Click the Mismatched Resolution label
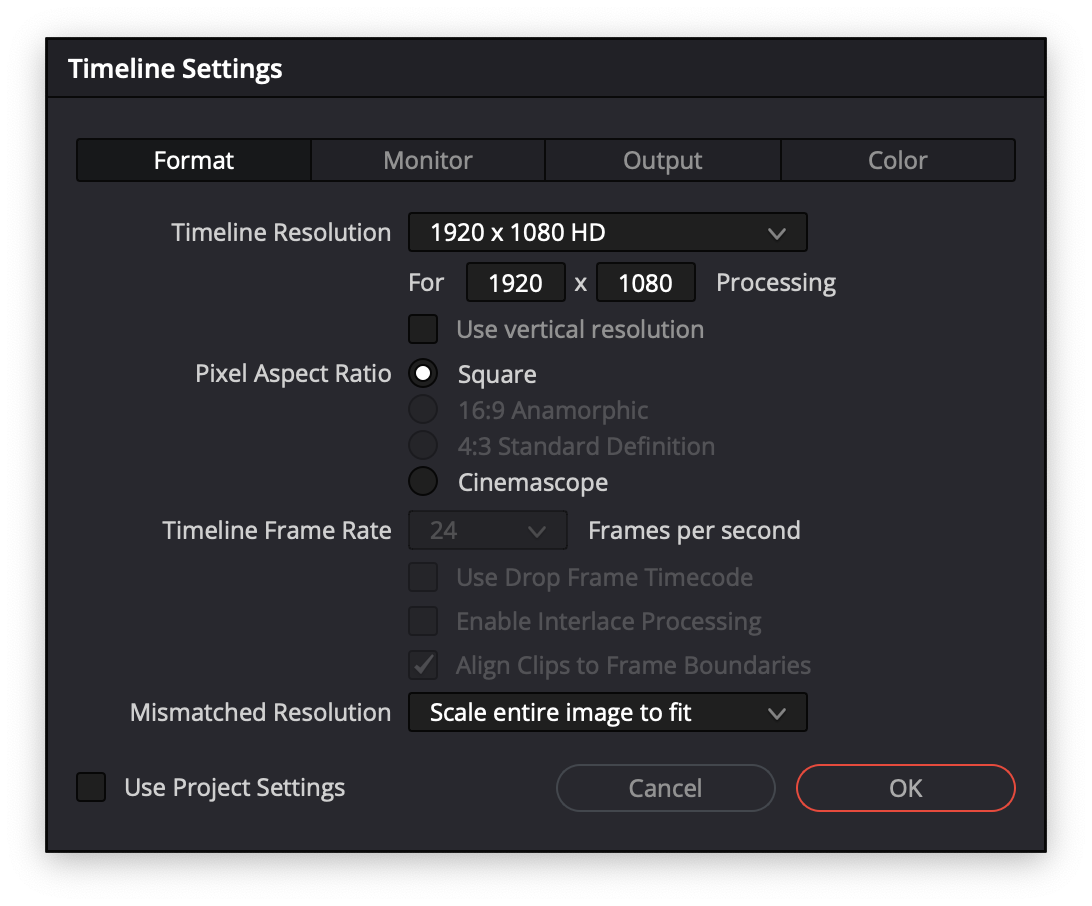The image size is (1092, 906). click(x=260, y=712)
